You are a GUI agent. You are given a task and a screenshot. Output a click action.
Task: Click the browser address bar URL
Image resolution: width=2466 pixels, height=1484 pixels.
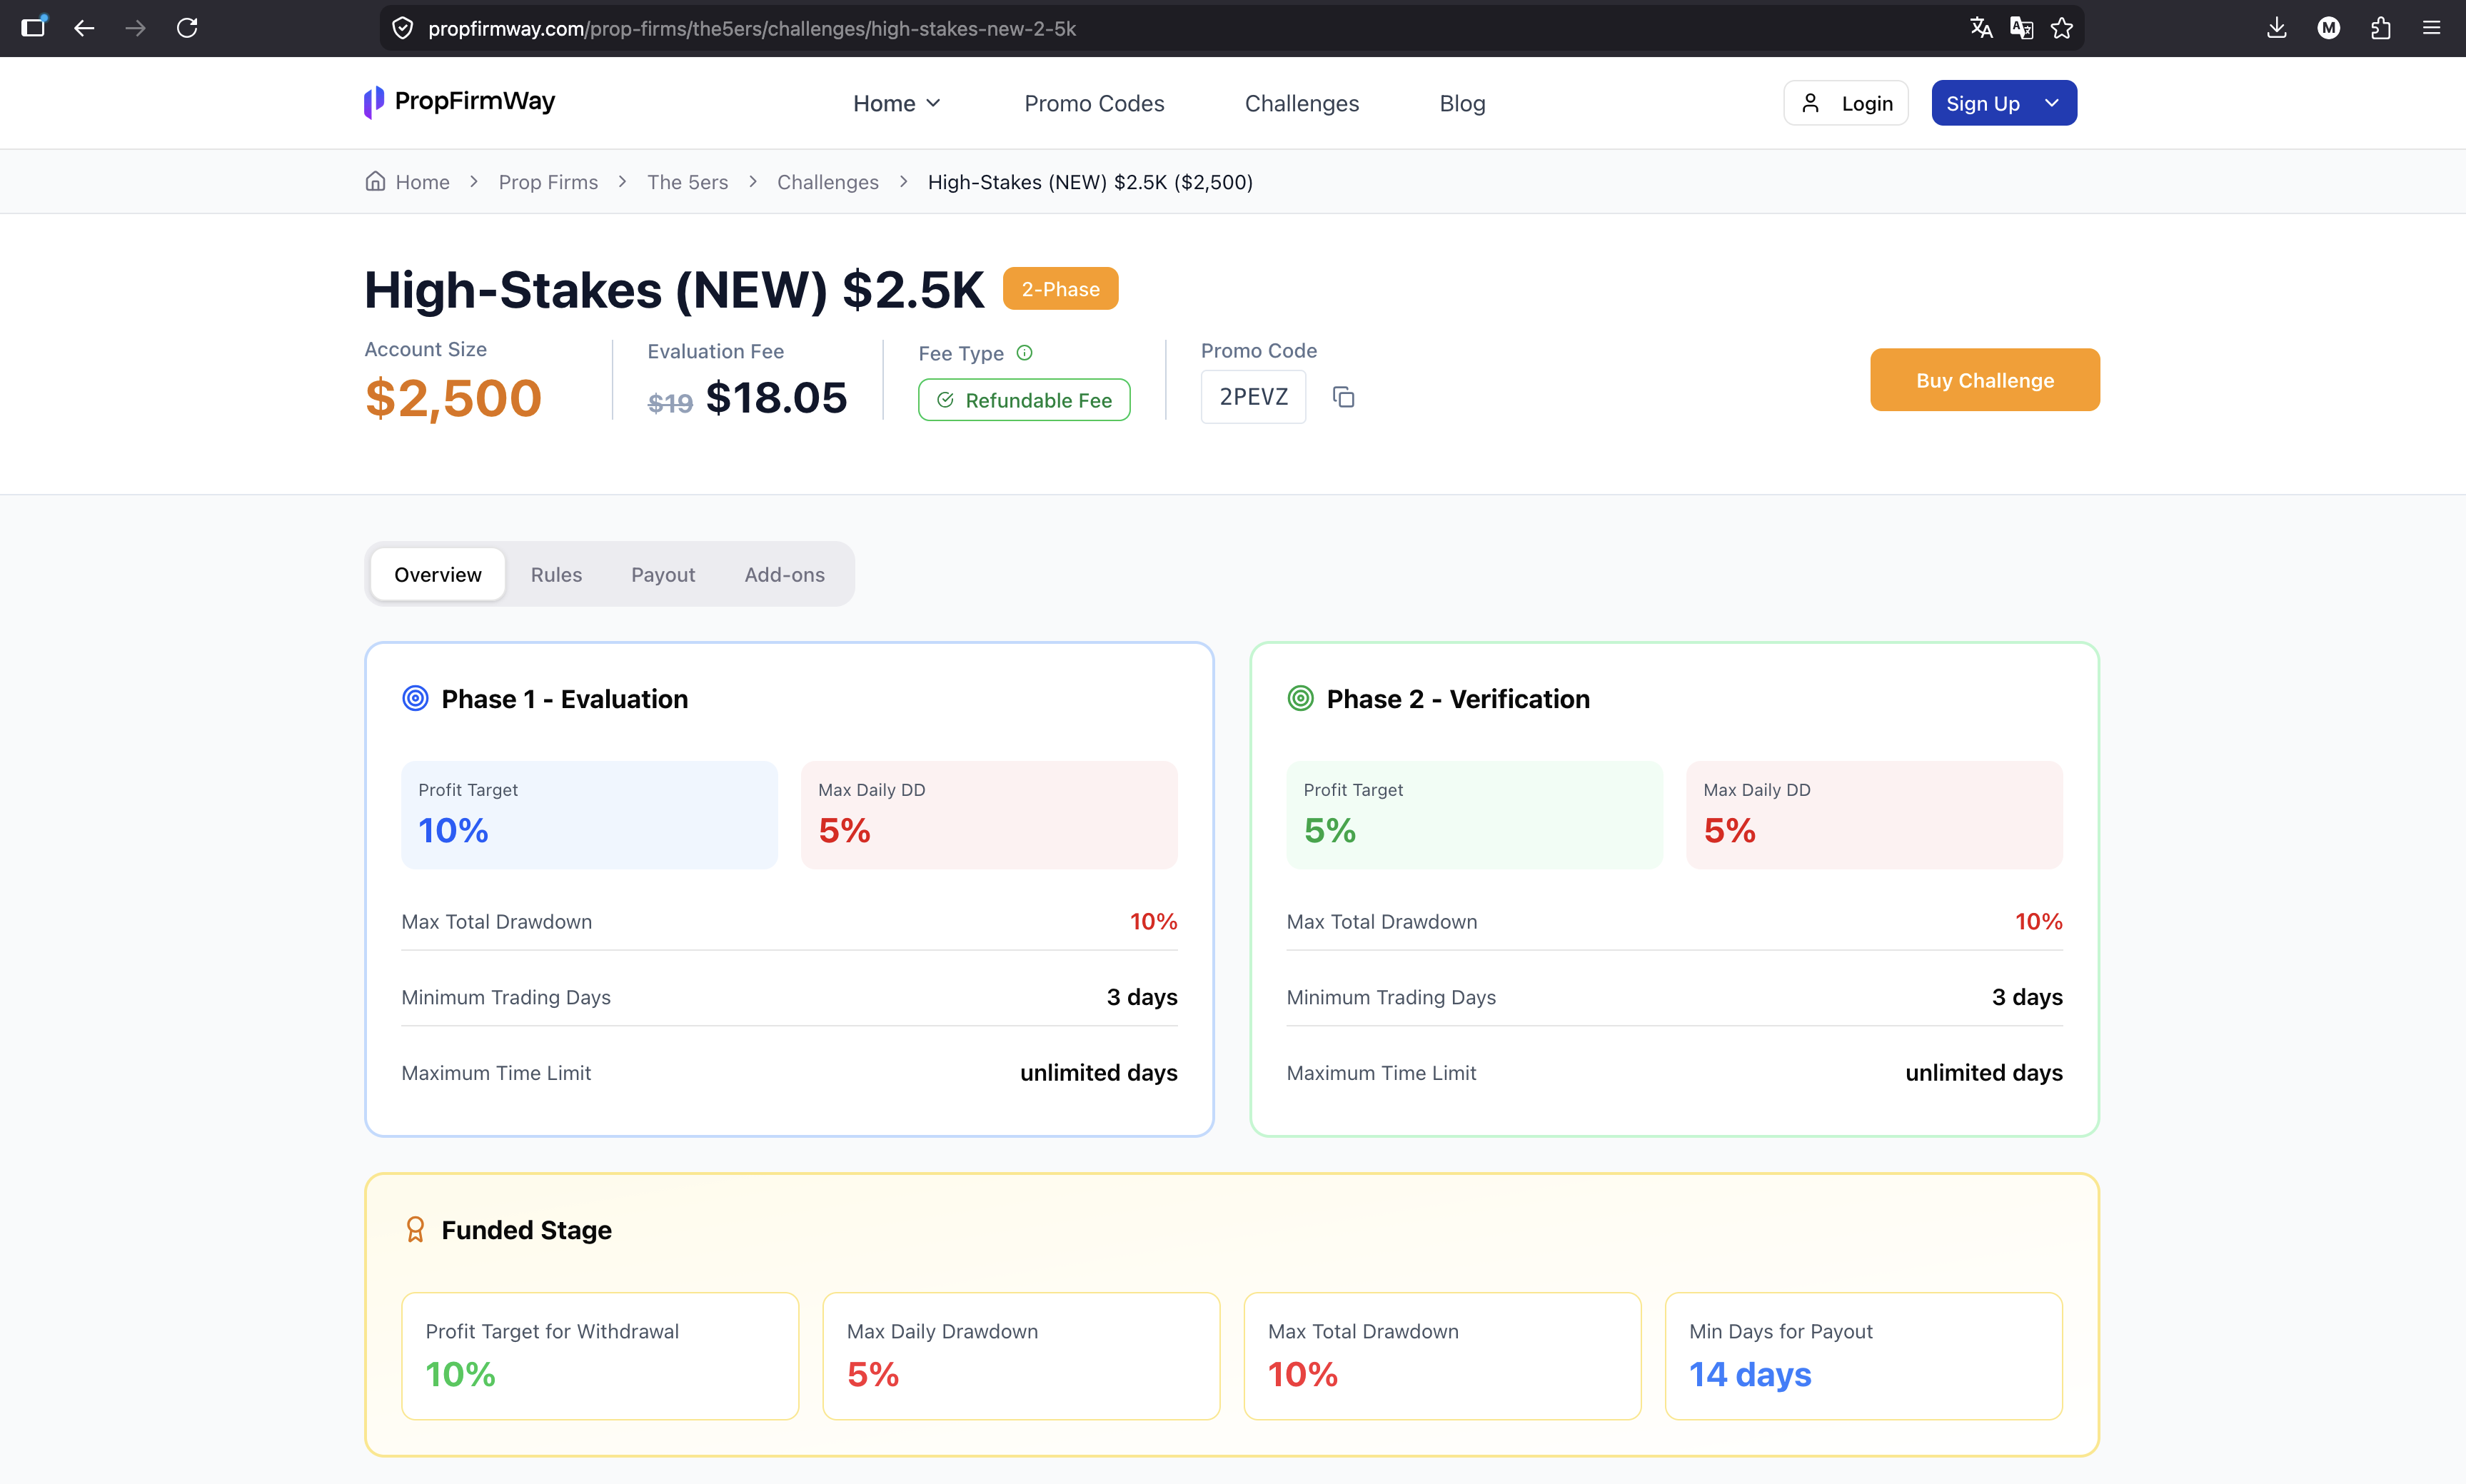click(752, 28)
